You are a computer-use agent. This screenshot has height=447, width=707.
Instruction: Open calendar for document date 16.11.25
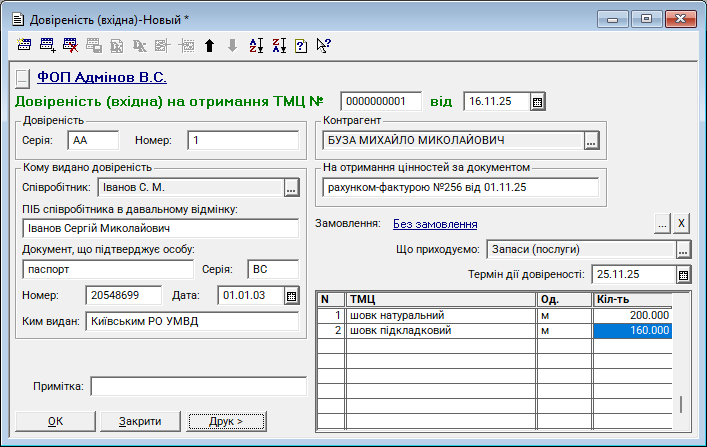537,101
